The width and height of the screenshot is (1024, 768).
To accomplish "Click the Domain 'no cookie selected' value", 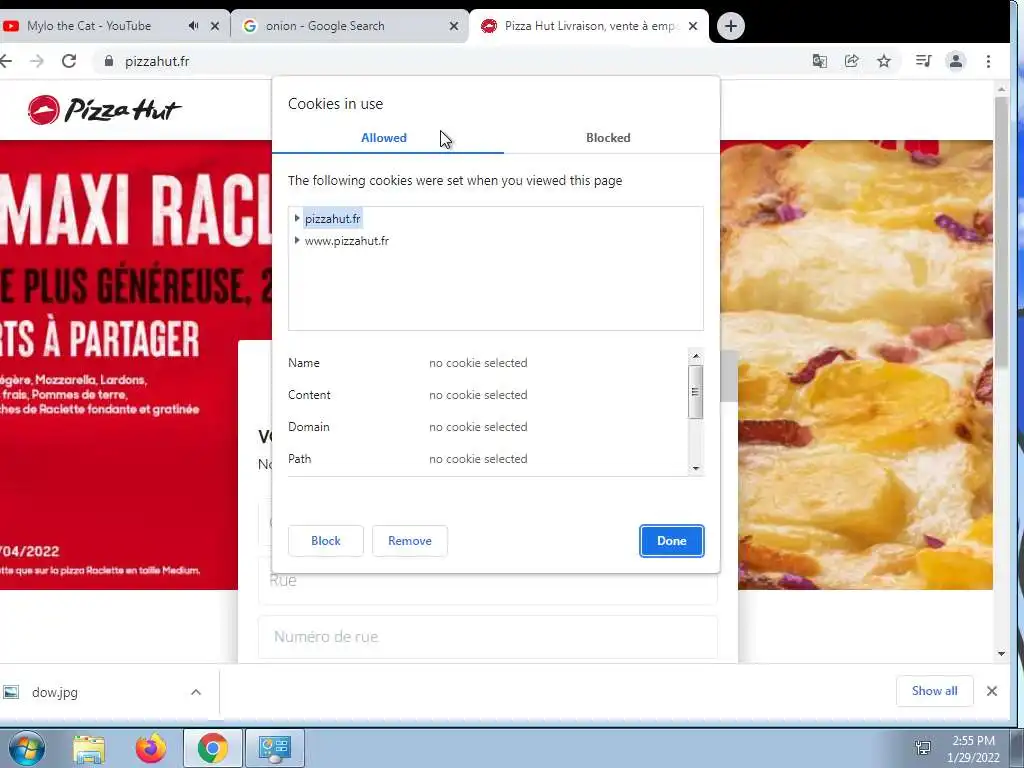I will coord(478,427).
